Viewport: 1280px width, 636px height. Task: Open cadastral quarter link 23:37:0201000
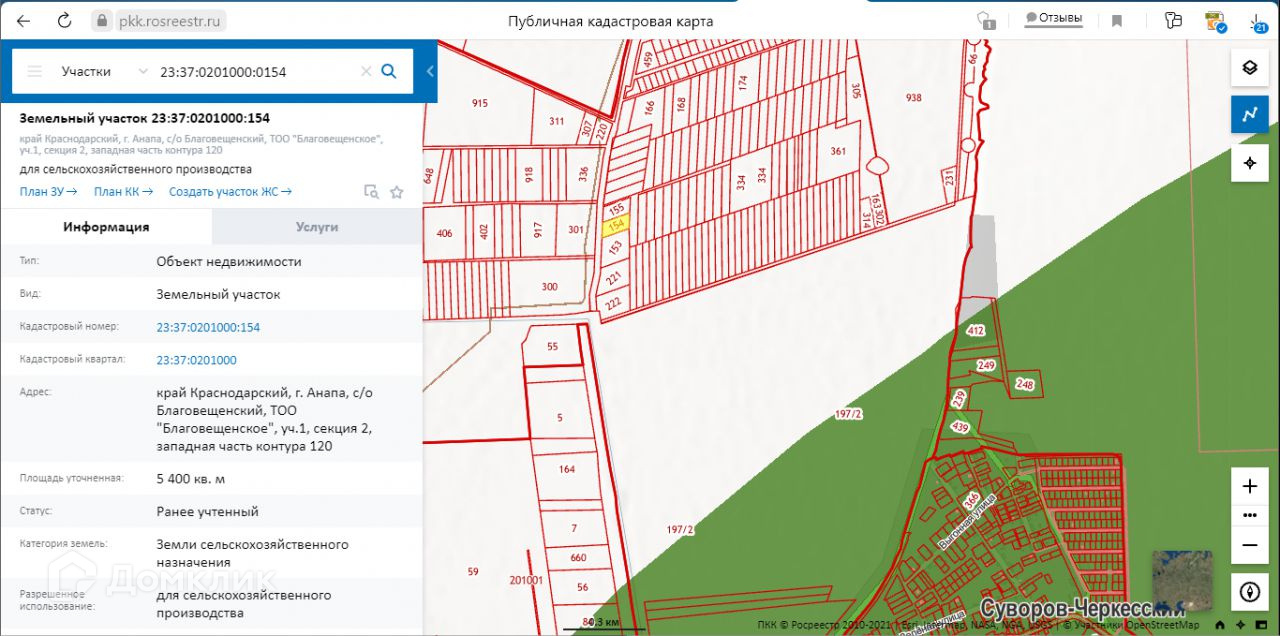pos(196,360)
